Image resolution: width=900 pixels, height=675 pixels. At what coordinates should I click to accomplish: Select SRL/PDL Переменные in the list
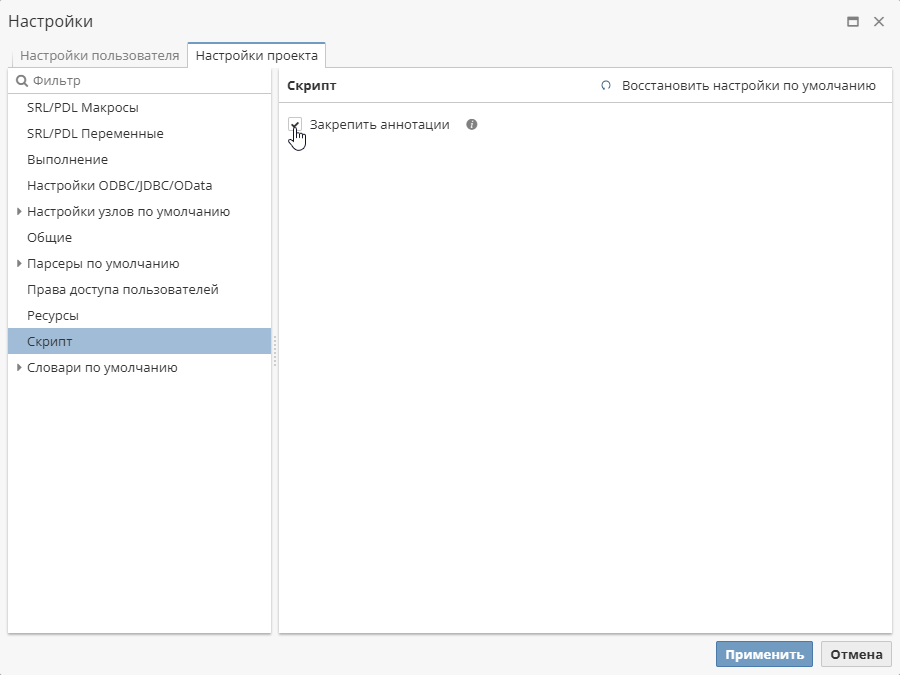95,134
